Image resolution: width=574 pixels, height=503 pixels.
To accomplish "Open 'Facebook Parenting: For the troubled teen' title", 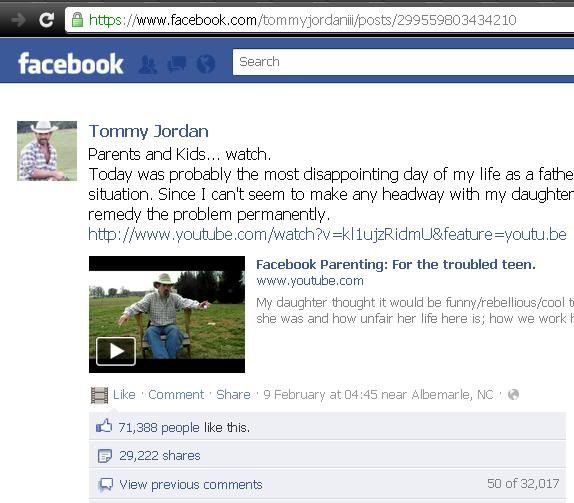I will [x=396, y=264].
